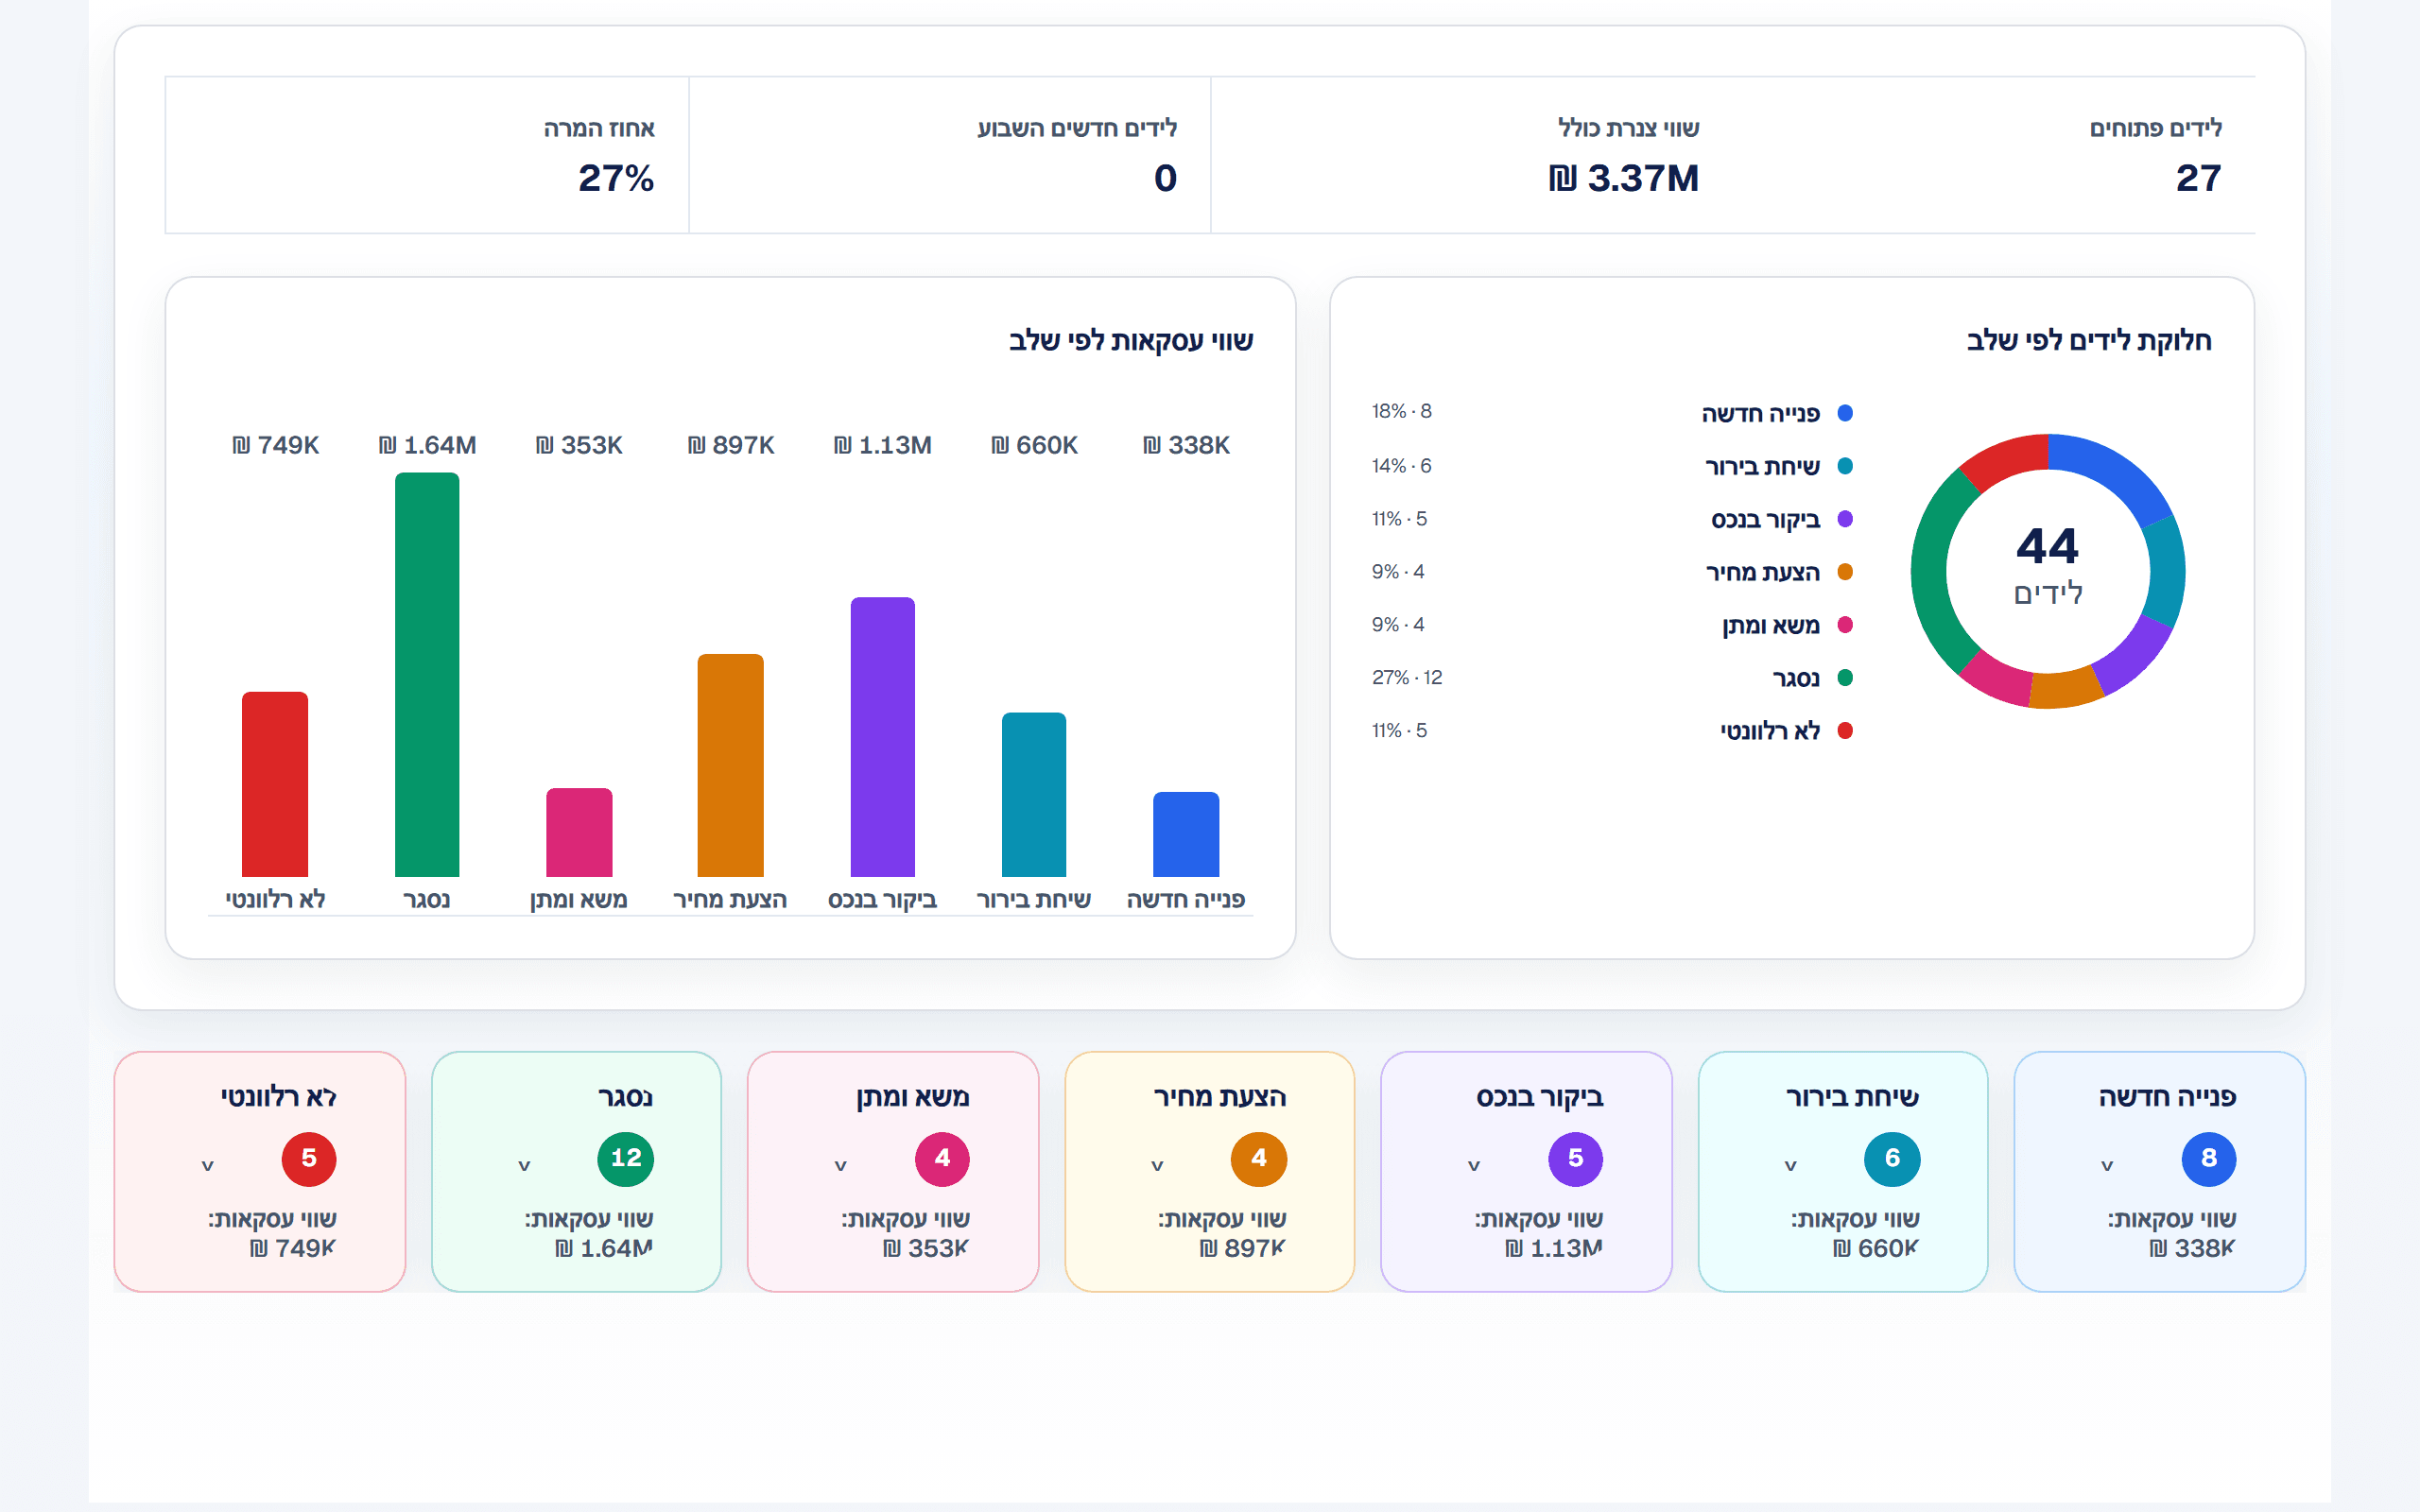2420x1512 pixels.
Task: Expand the משא ומתן stage card chevron
Action: (840, 1166)
